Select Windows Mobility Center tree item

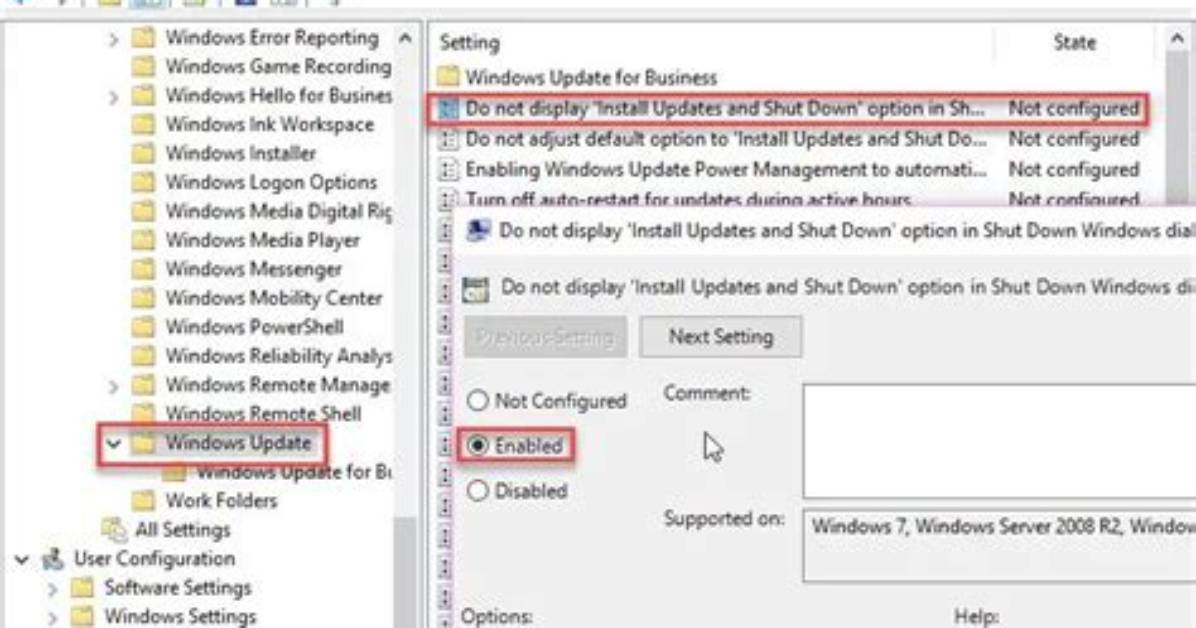pos(274,298)
